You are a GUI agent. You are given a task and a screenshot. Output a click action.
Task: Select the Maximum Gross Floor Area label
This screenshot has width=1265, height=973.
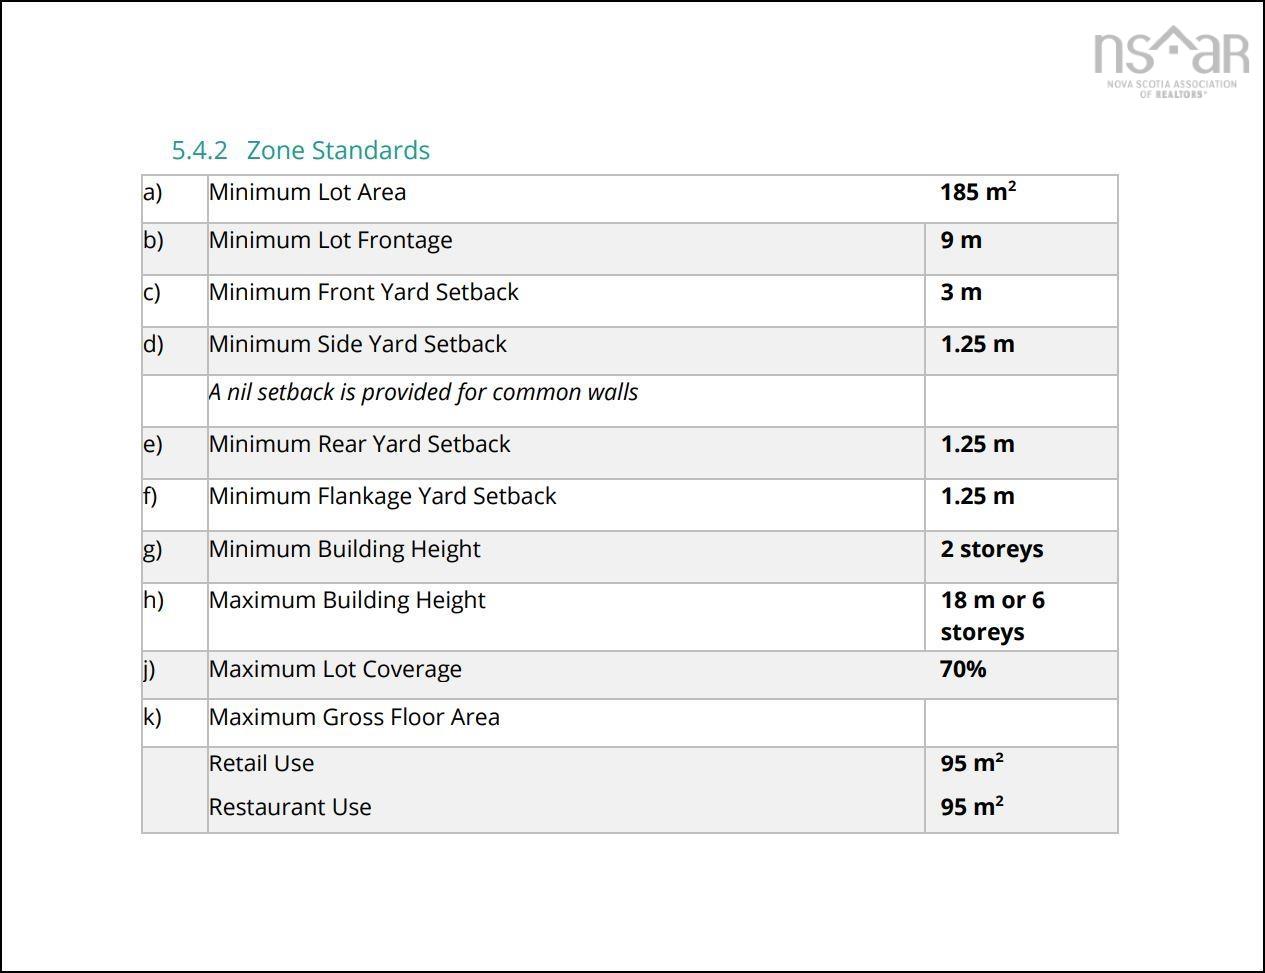click(x=354, y=717)
